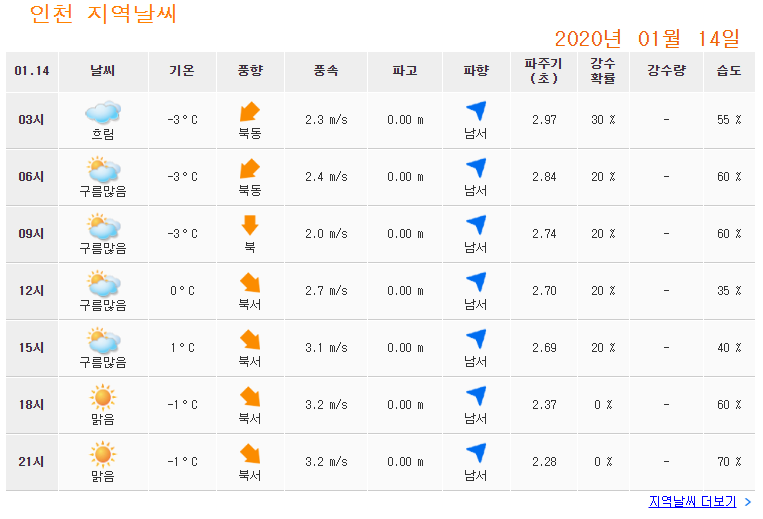Click the 18시 time cell
Screen dimensions: 763x519
coord(32,405)
